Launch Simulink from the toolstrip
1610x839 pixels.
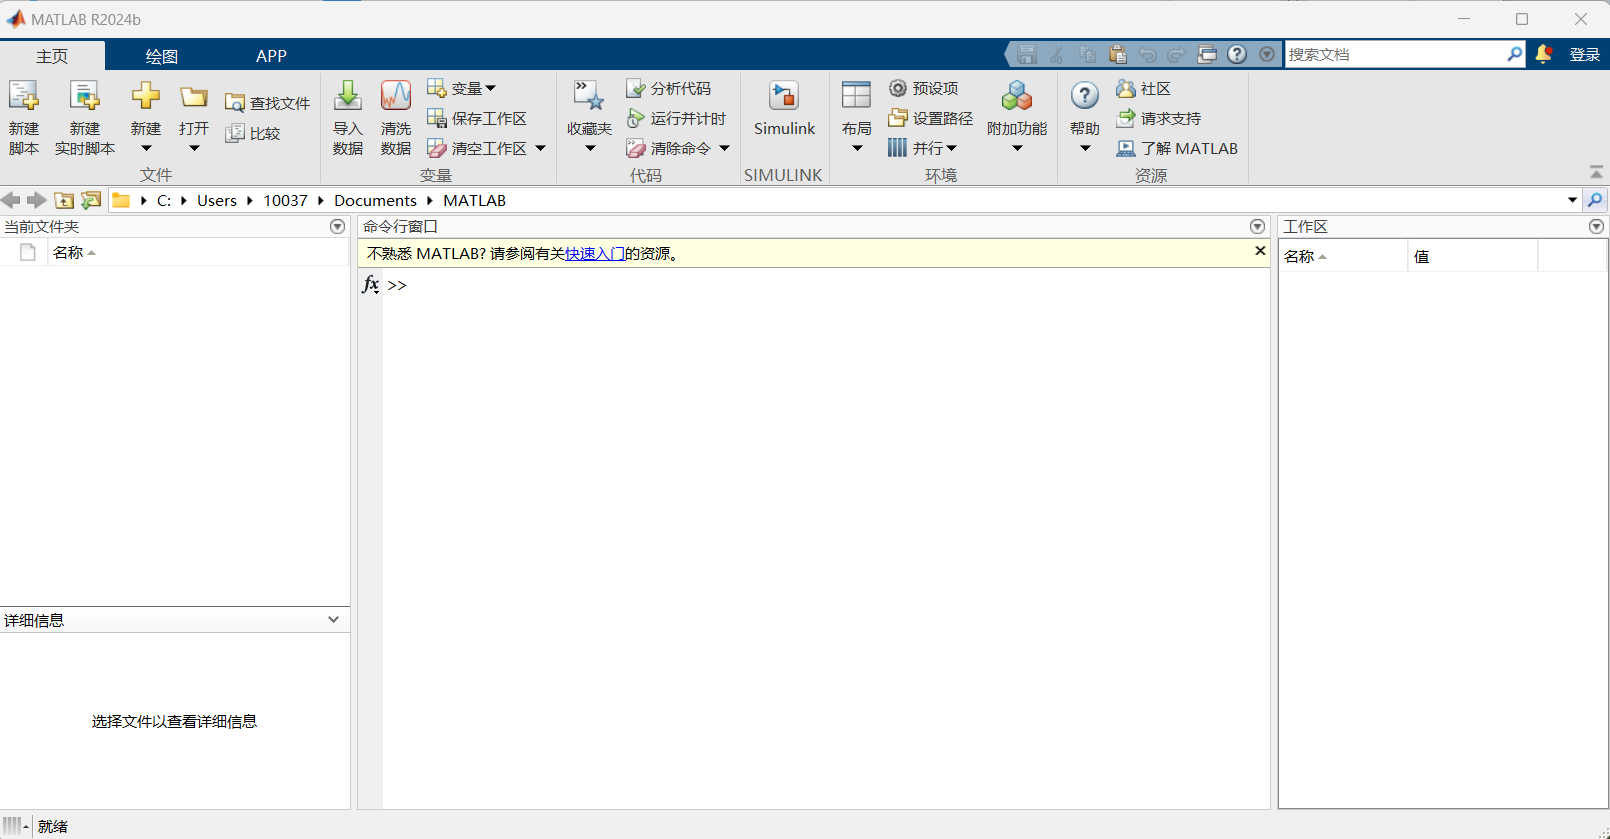pyautogui.click(x=784, y=108)
